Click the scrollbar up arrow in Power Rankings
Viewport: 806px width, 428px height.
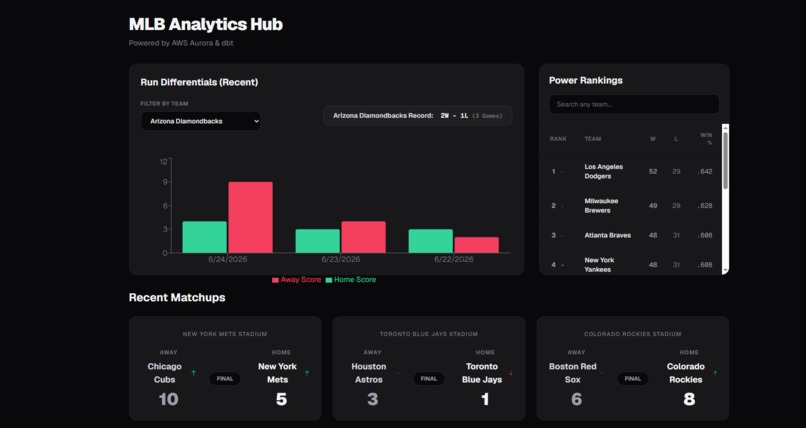[725, 127]
